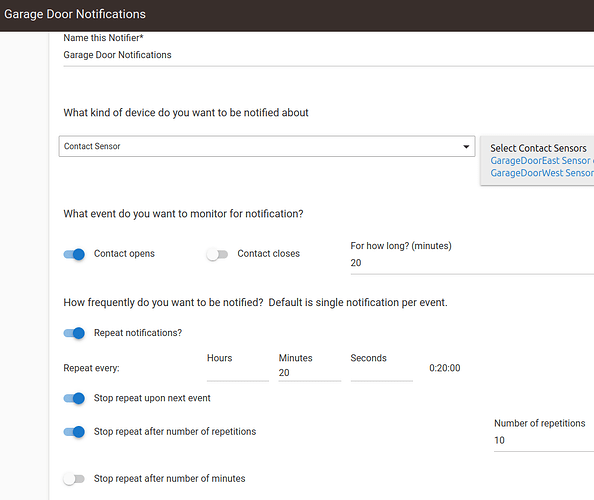The width and height of the screenshot is (594, 500).
Task: Open GarageDoorWest Sensor link
Action: [542, 173]
